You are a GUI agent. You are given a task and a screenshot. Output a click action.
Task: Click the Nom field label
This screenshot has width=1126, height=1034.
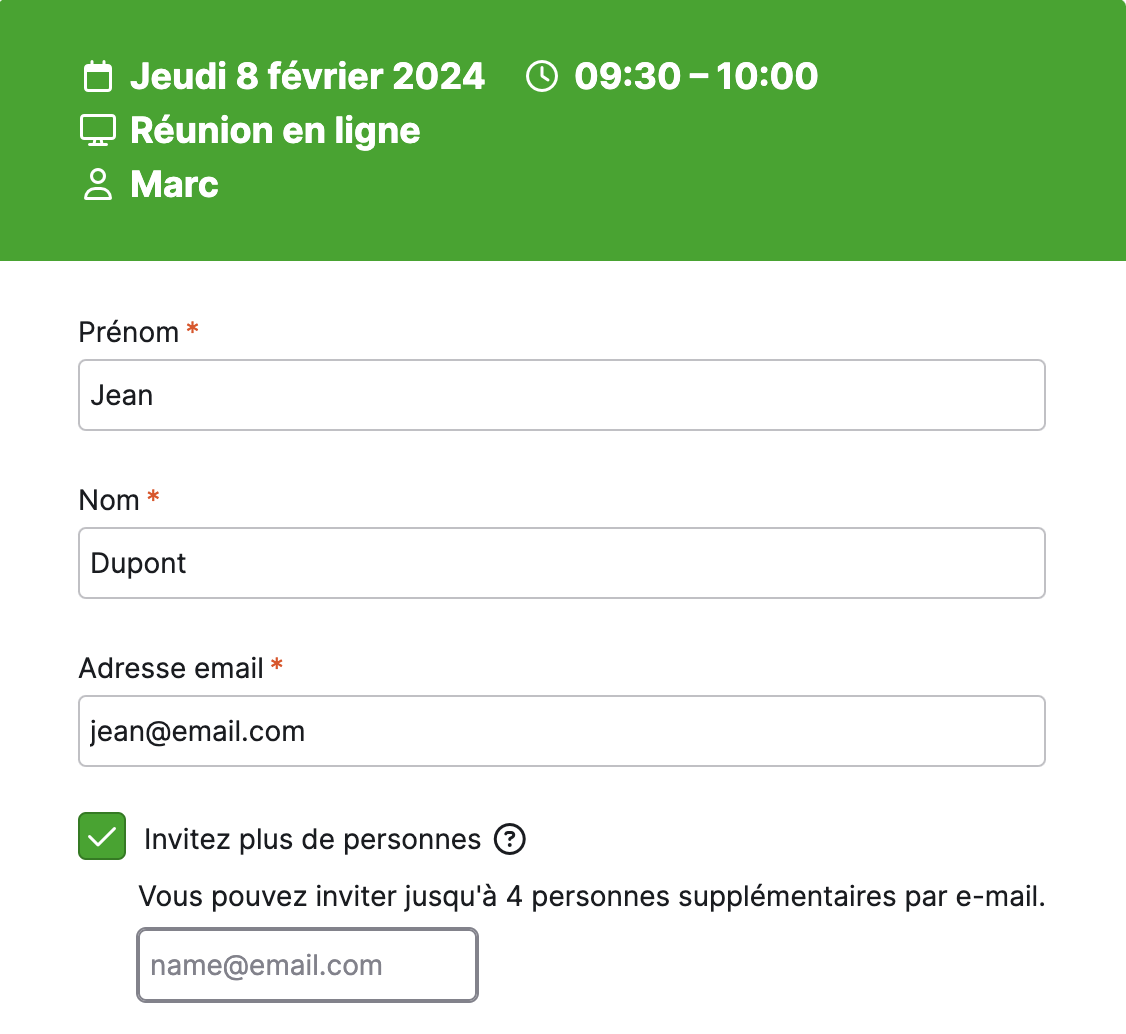(109, 500)
